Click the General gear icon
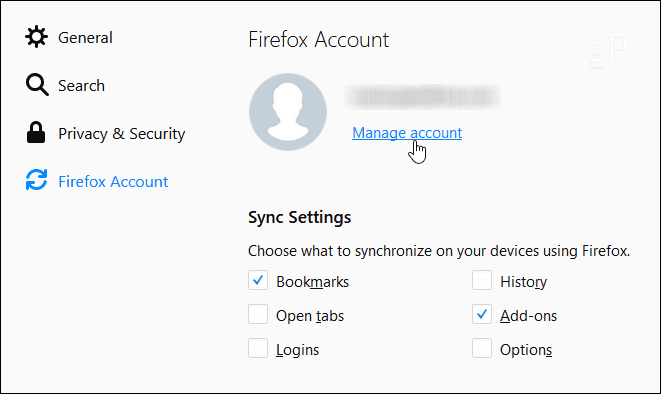The width and height of the screenshot is (661, 394). coord(37,37)
